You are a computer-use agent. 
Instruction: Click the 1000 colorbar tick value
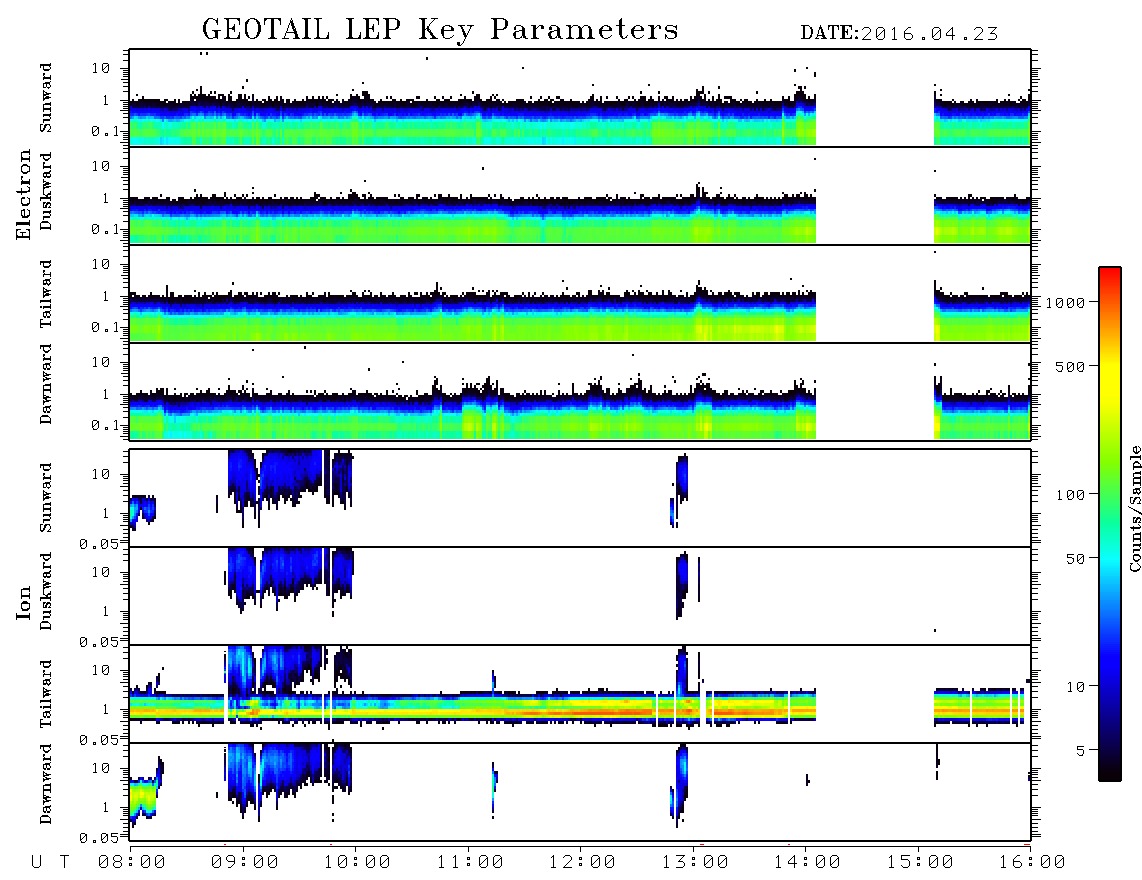coord(1065,303)
